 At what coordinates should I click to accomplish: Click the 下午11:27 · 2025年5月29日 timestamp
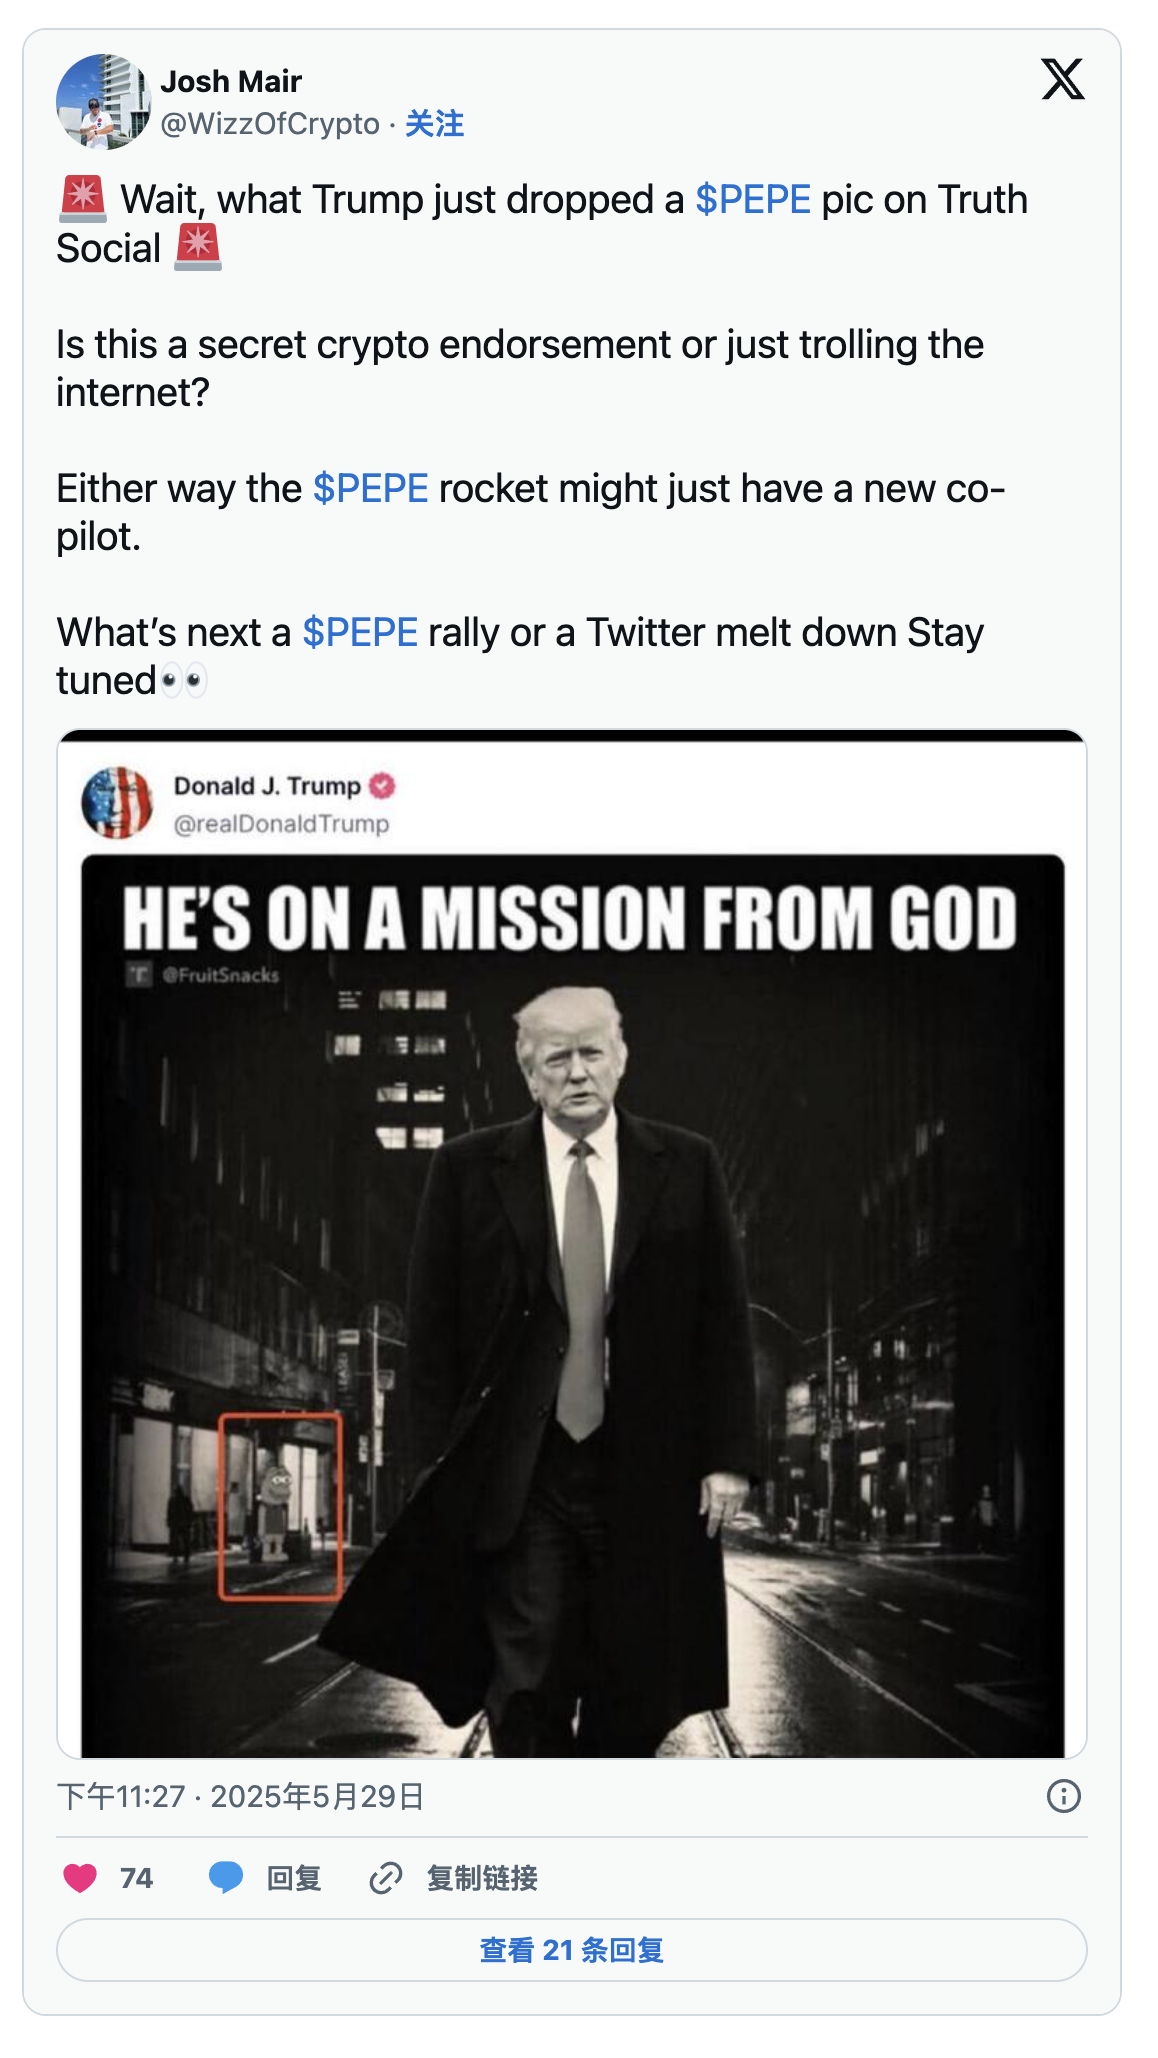(x=240, y=1797)
